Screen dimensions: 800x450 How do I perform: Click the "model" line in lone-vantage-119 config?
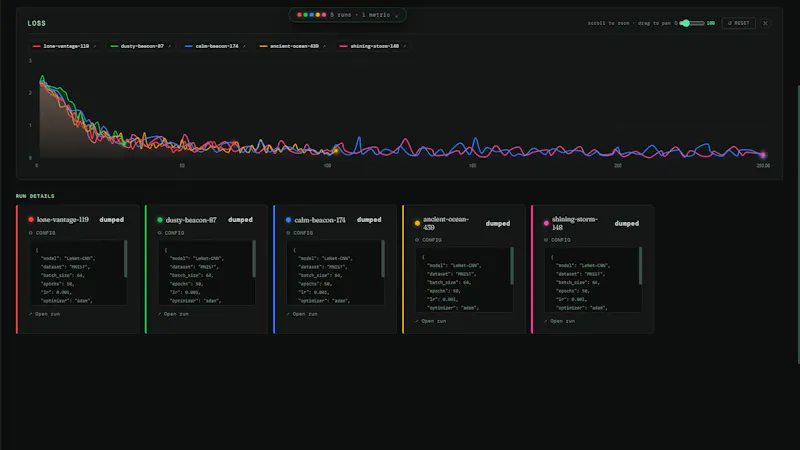[68, 258]
